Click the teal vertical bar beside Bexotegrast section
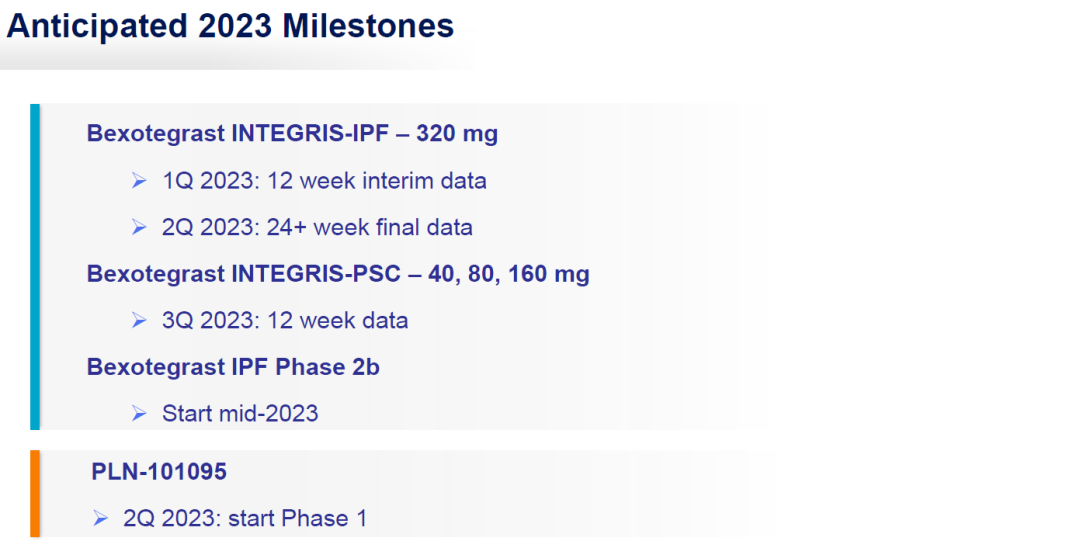Screen dimensions: 1080x548 point(35,267)
